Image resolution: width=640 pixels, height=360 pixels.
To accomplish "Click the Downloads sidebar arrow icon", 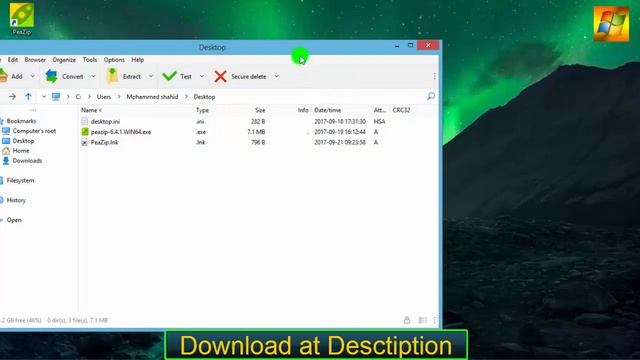I will 6,161.
